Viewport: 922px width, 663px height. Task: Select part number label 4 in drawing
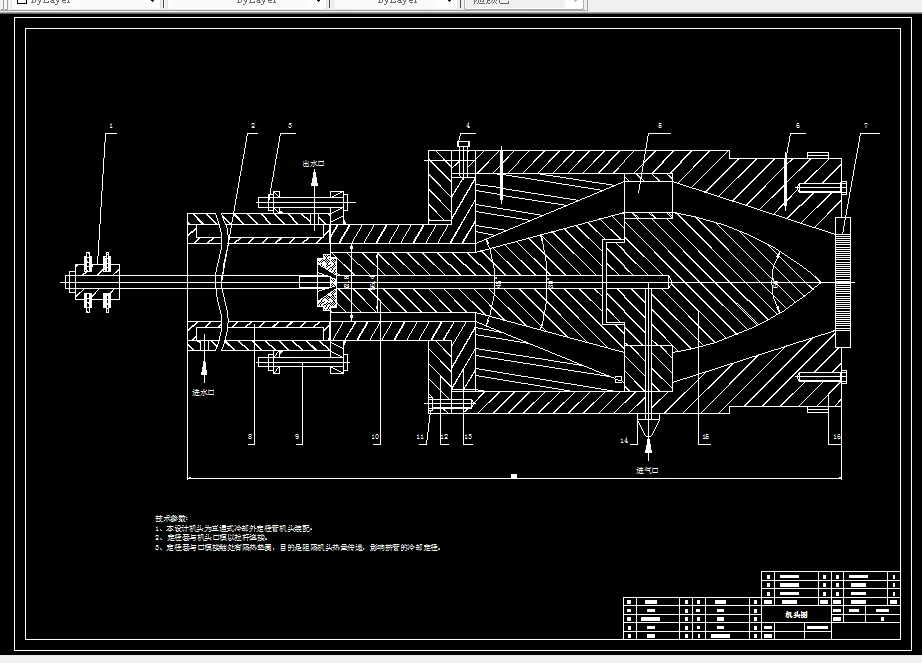point(468,126)
